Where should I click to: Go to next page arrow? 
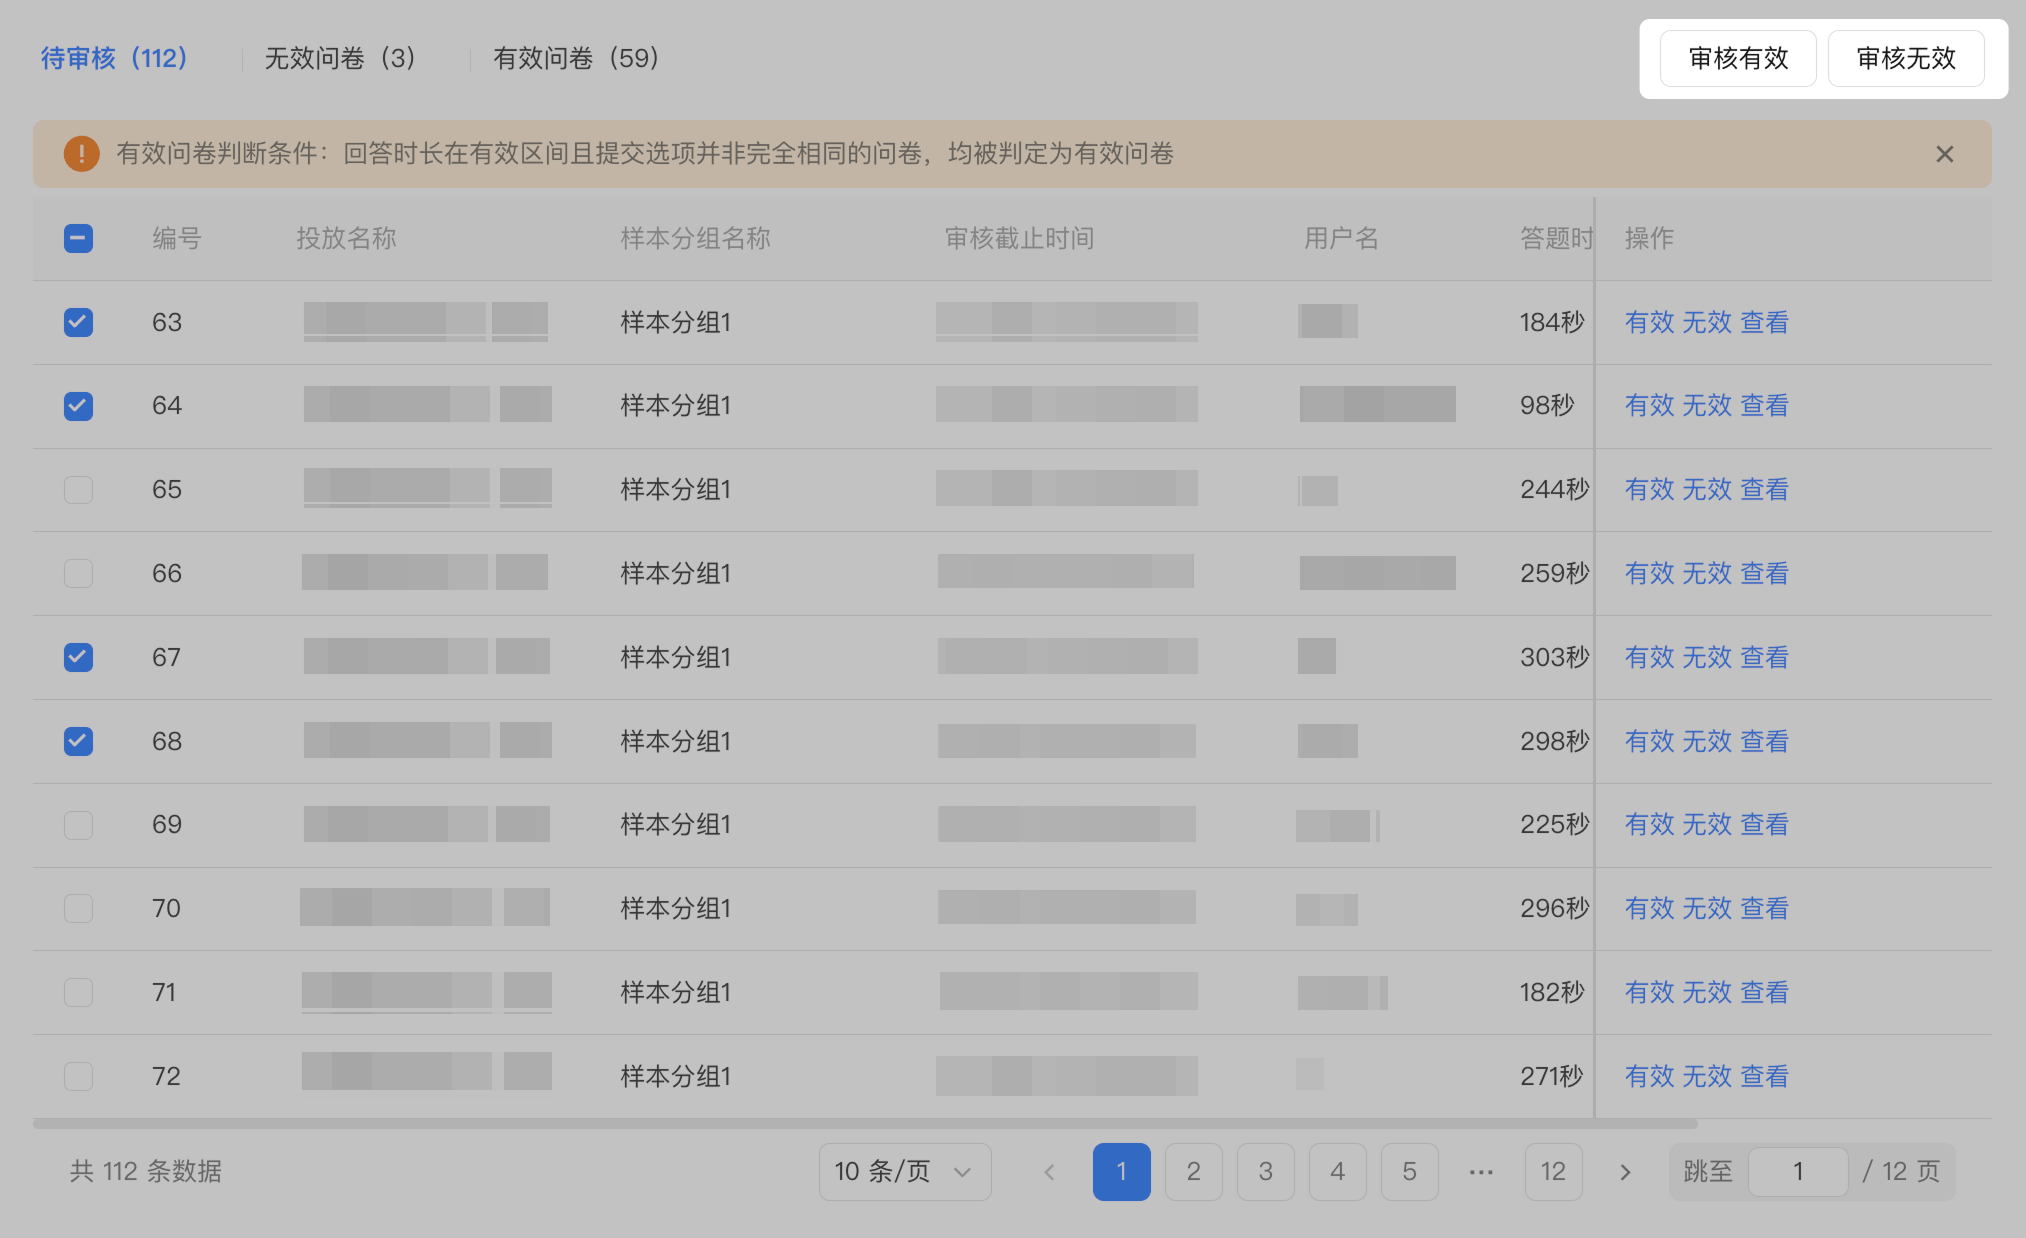1625,1172
